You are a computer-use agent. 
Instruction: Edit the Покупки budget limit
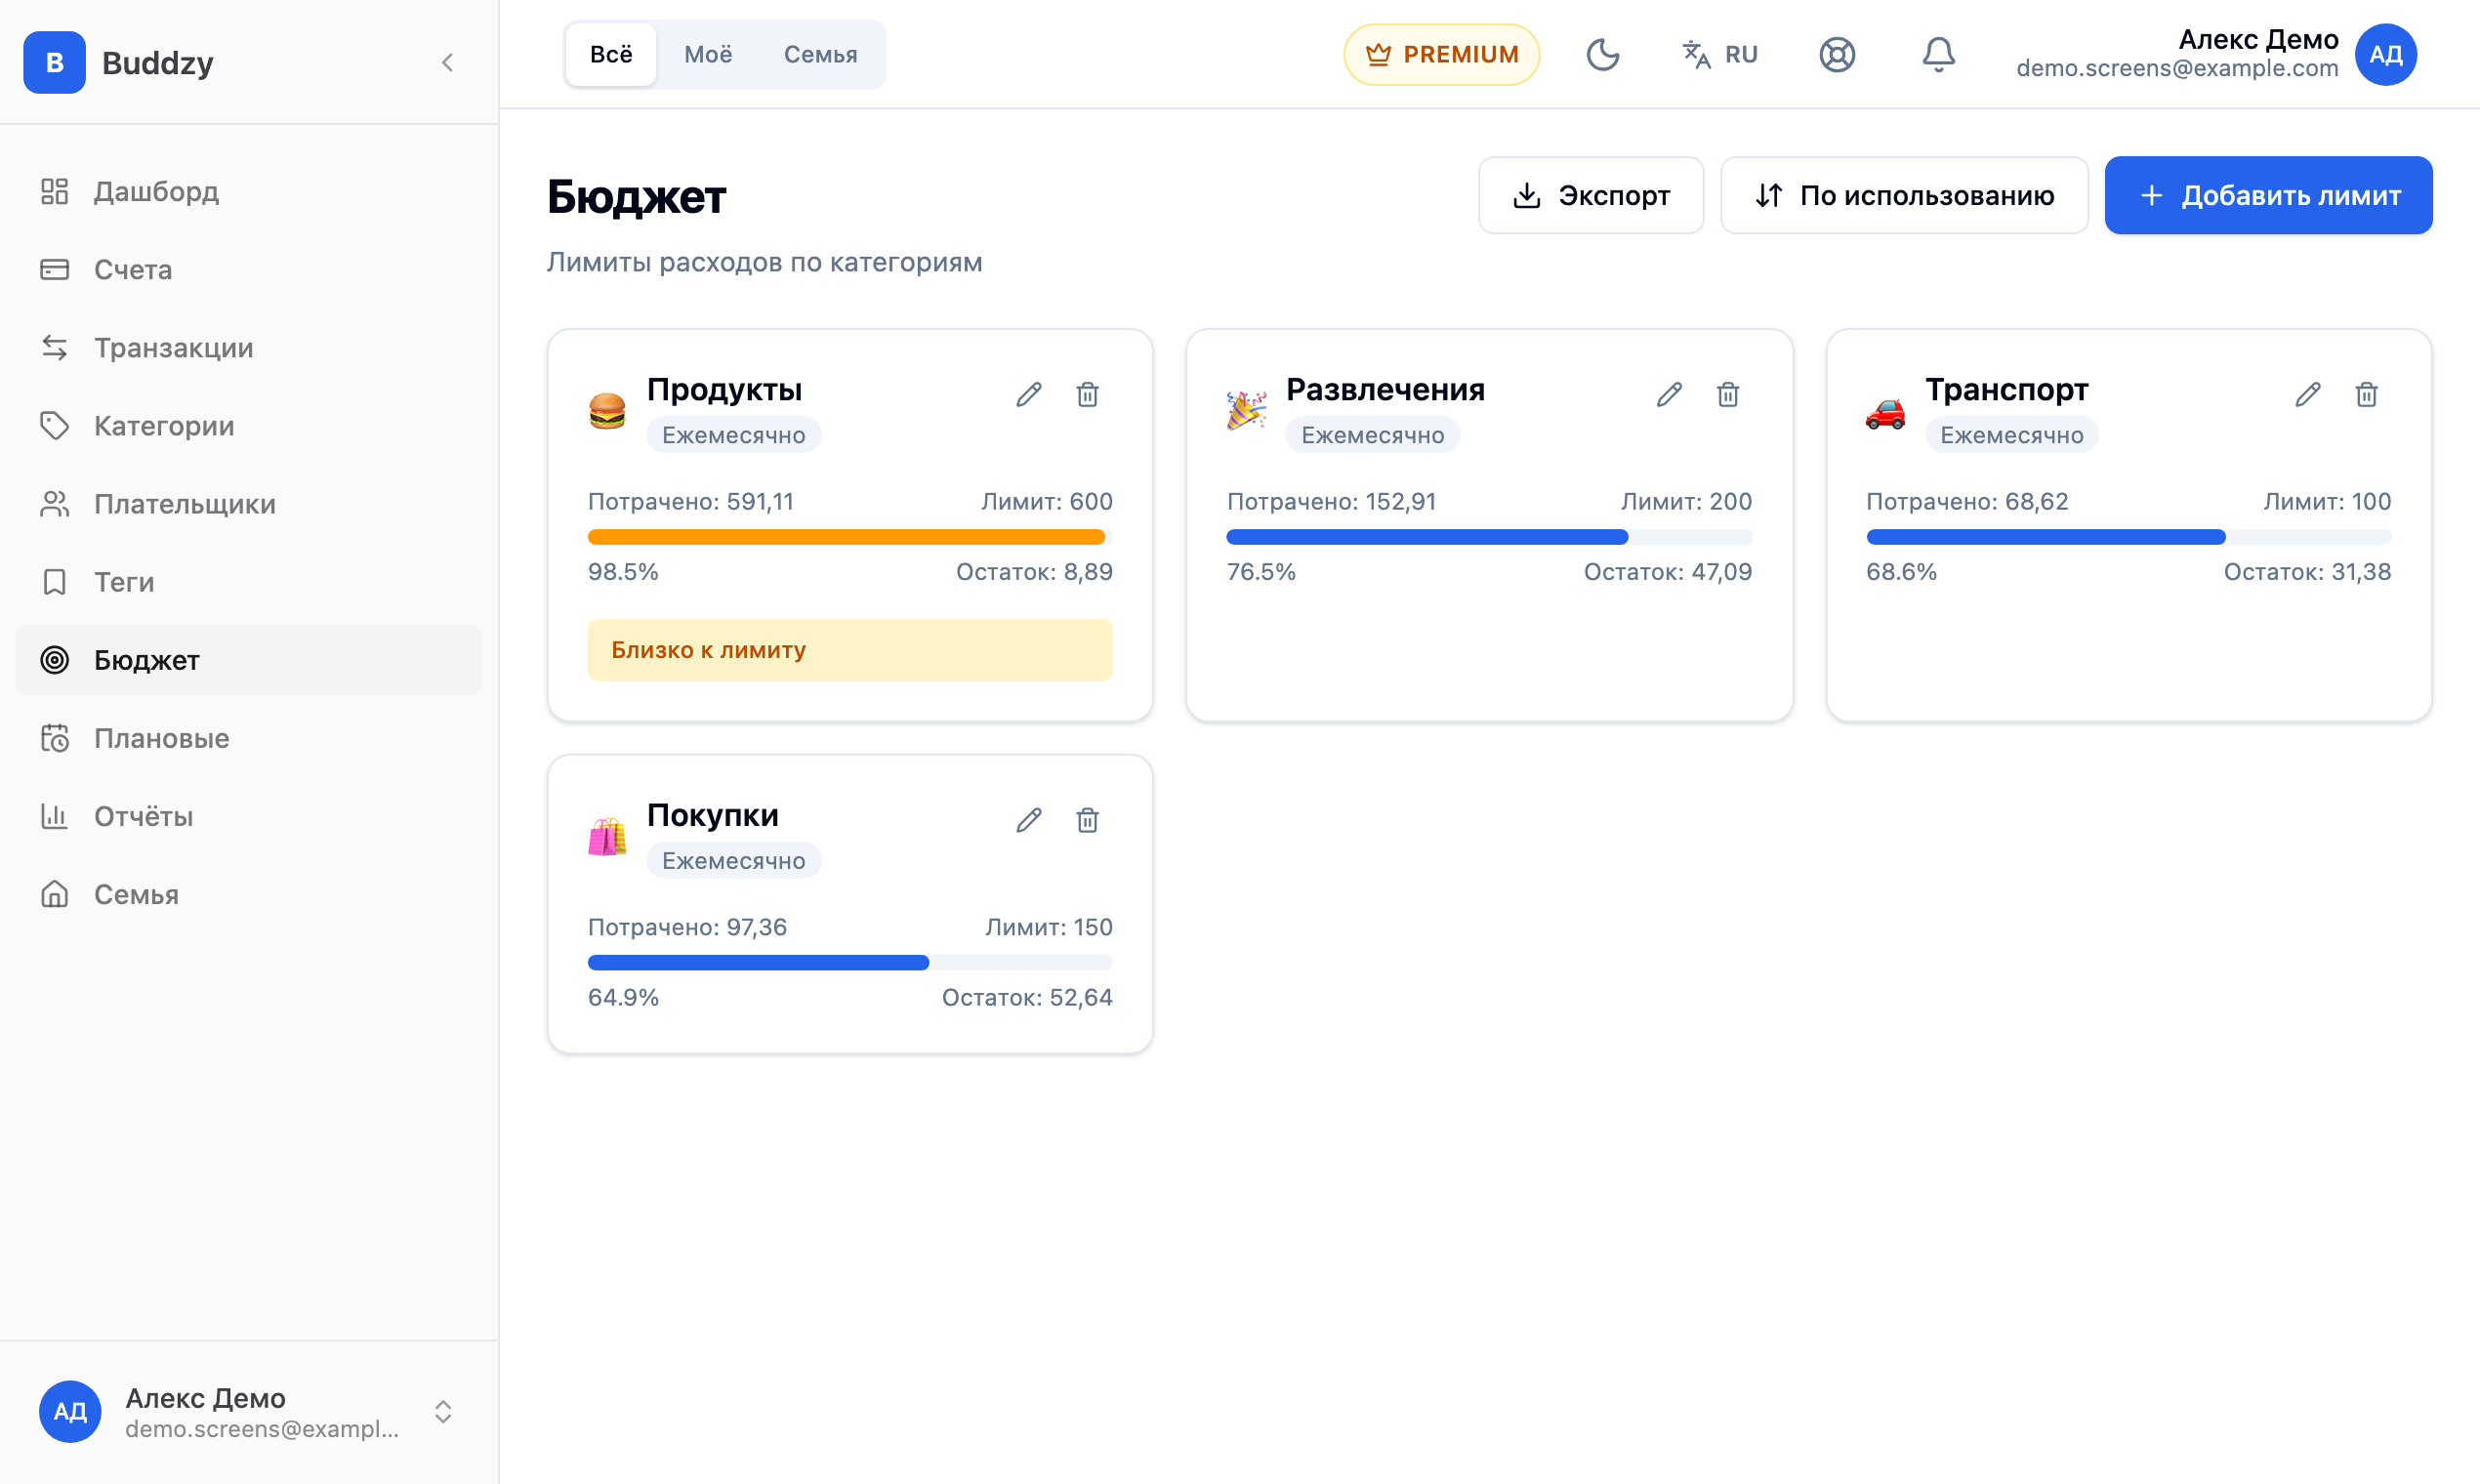coord(1029,821)
